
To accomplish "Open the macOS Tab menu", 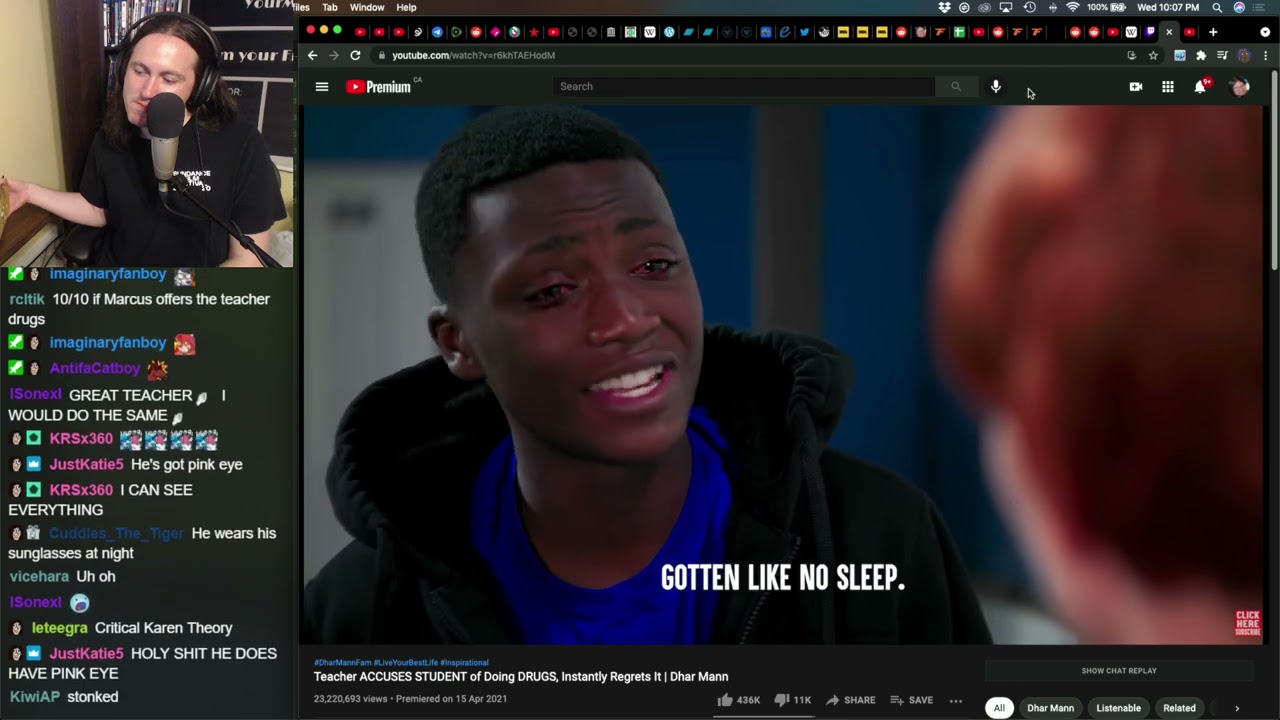I will [x=330, y=7].
